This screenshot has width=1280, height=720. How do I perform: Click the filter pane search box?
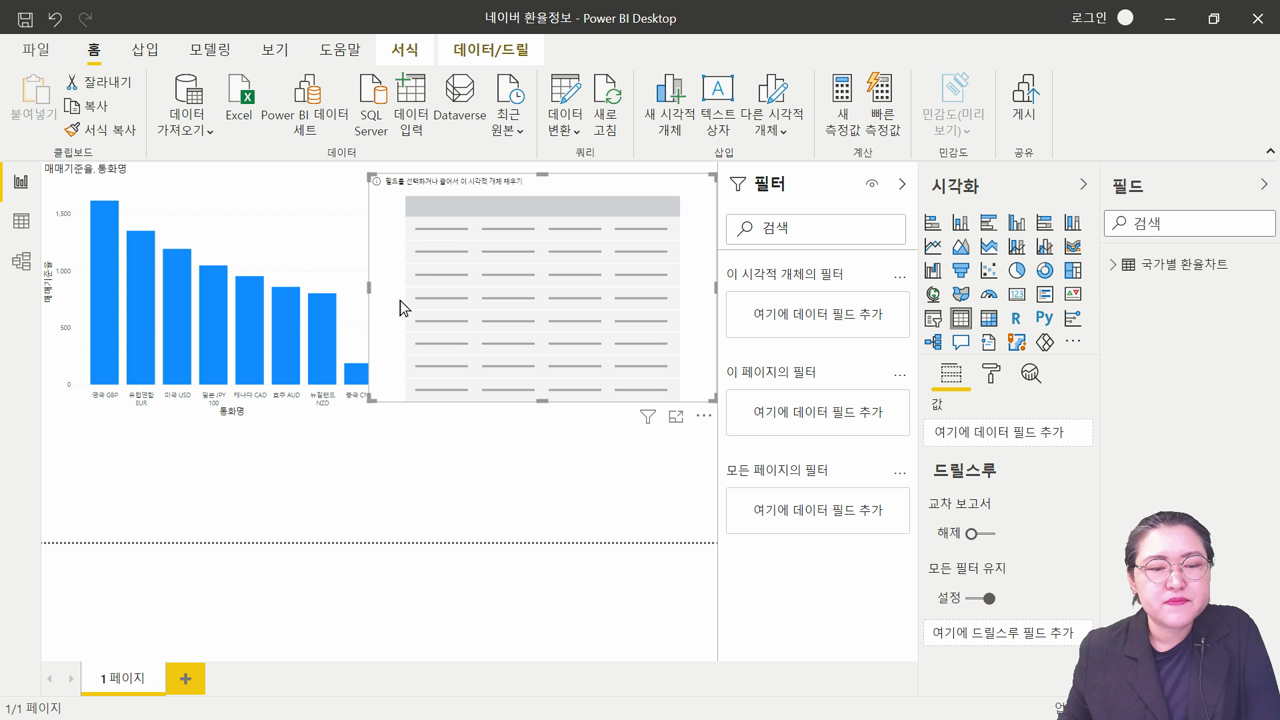tap(816, 228)
